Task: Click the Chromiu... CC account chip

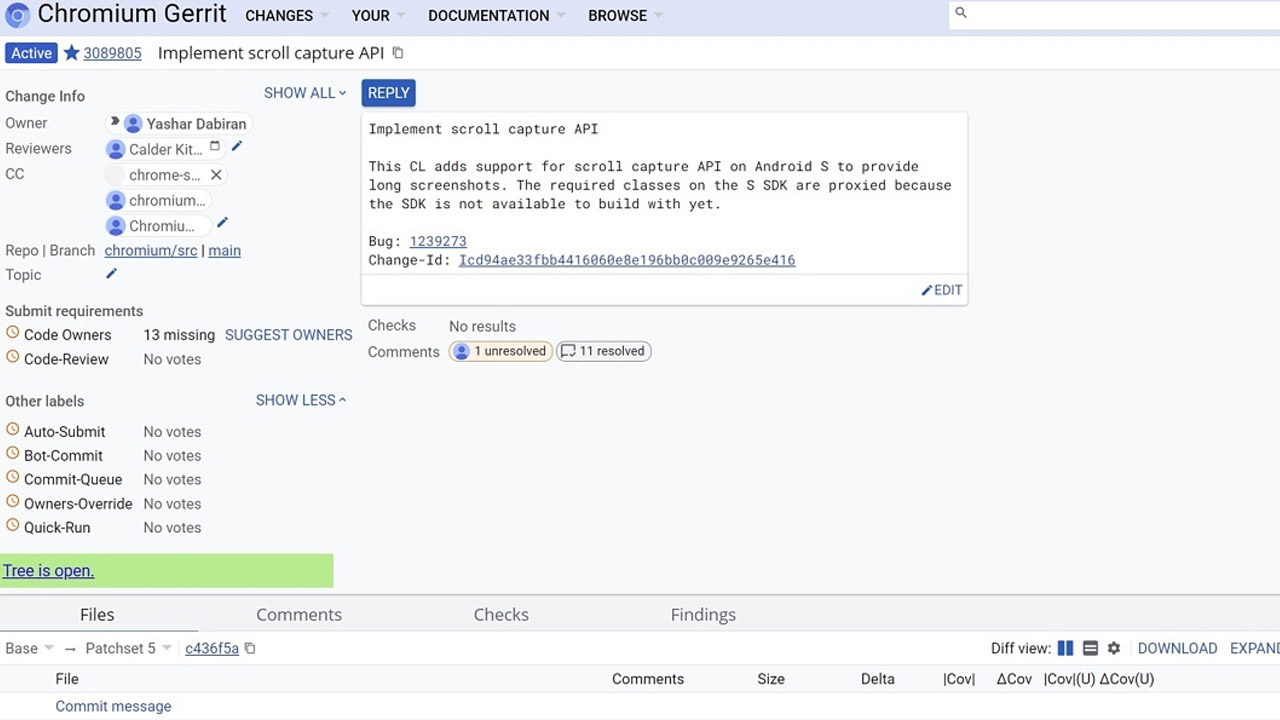Action: tap(158, 226)
